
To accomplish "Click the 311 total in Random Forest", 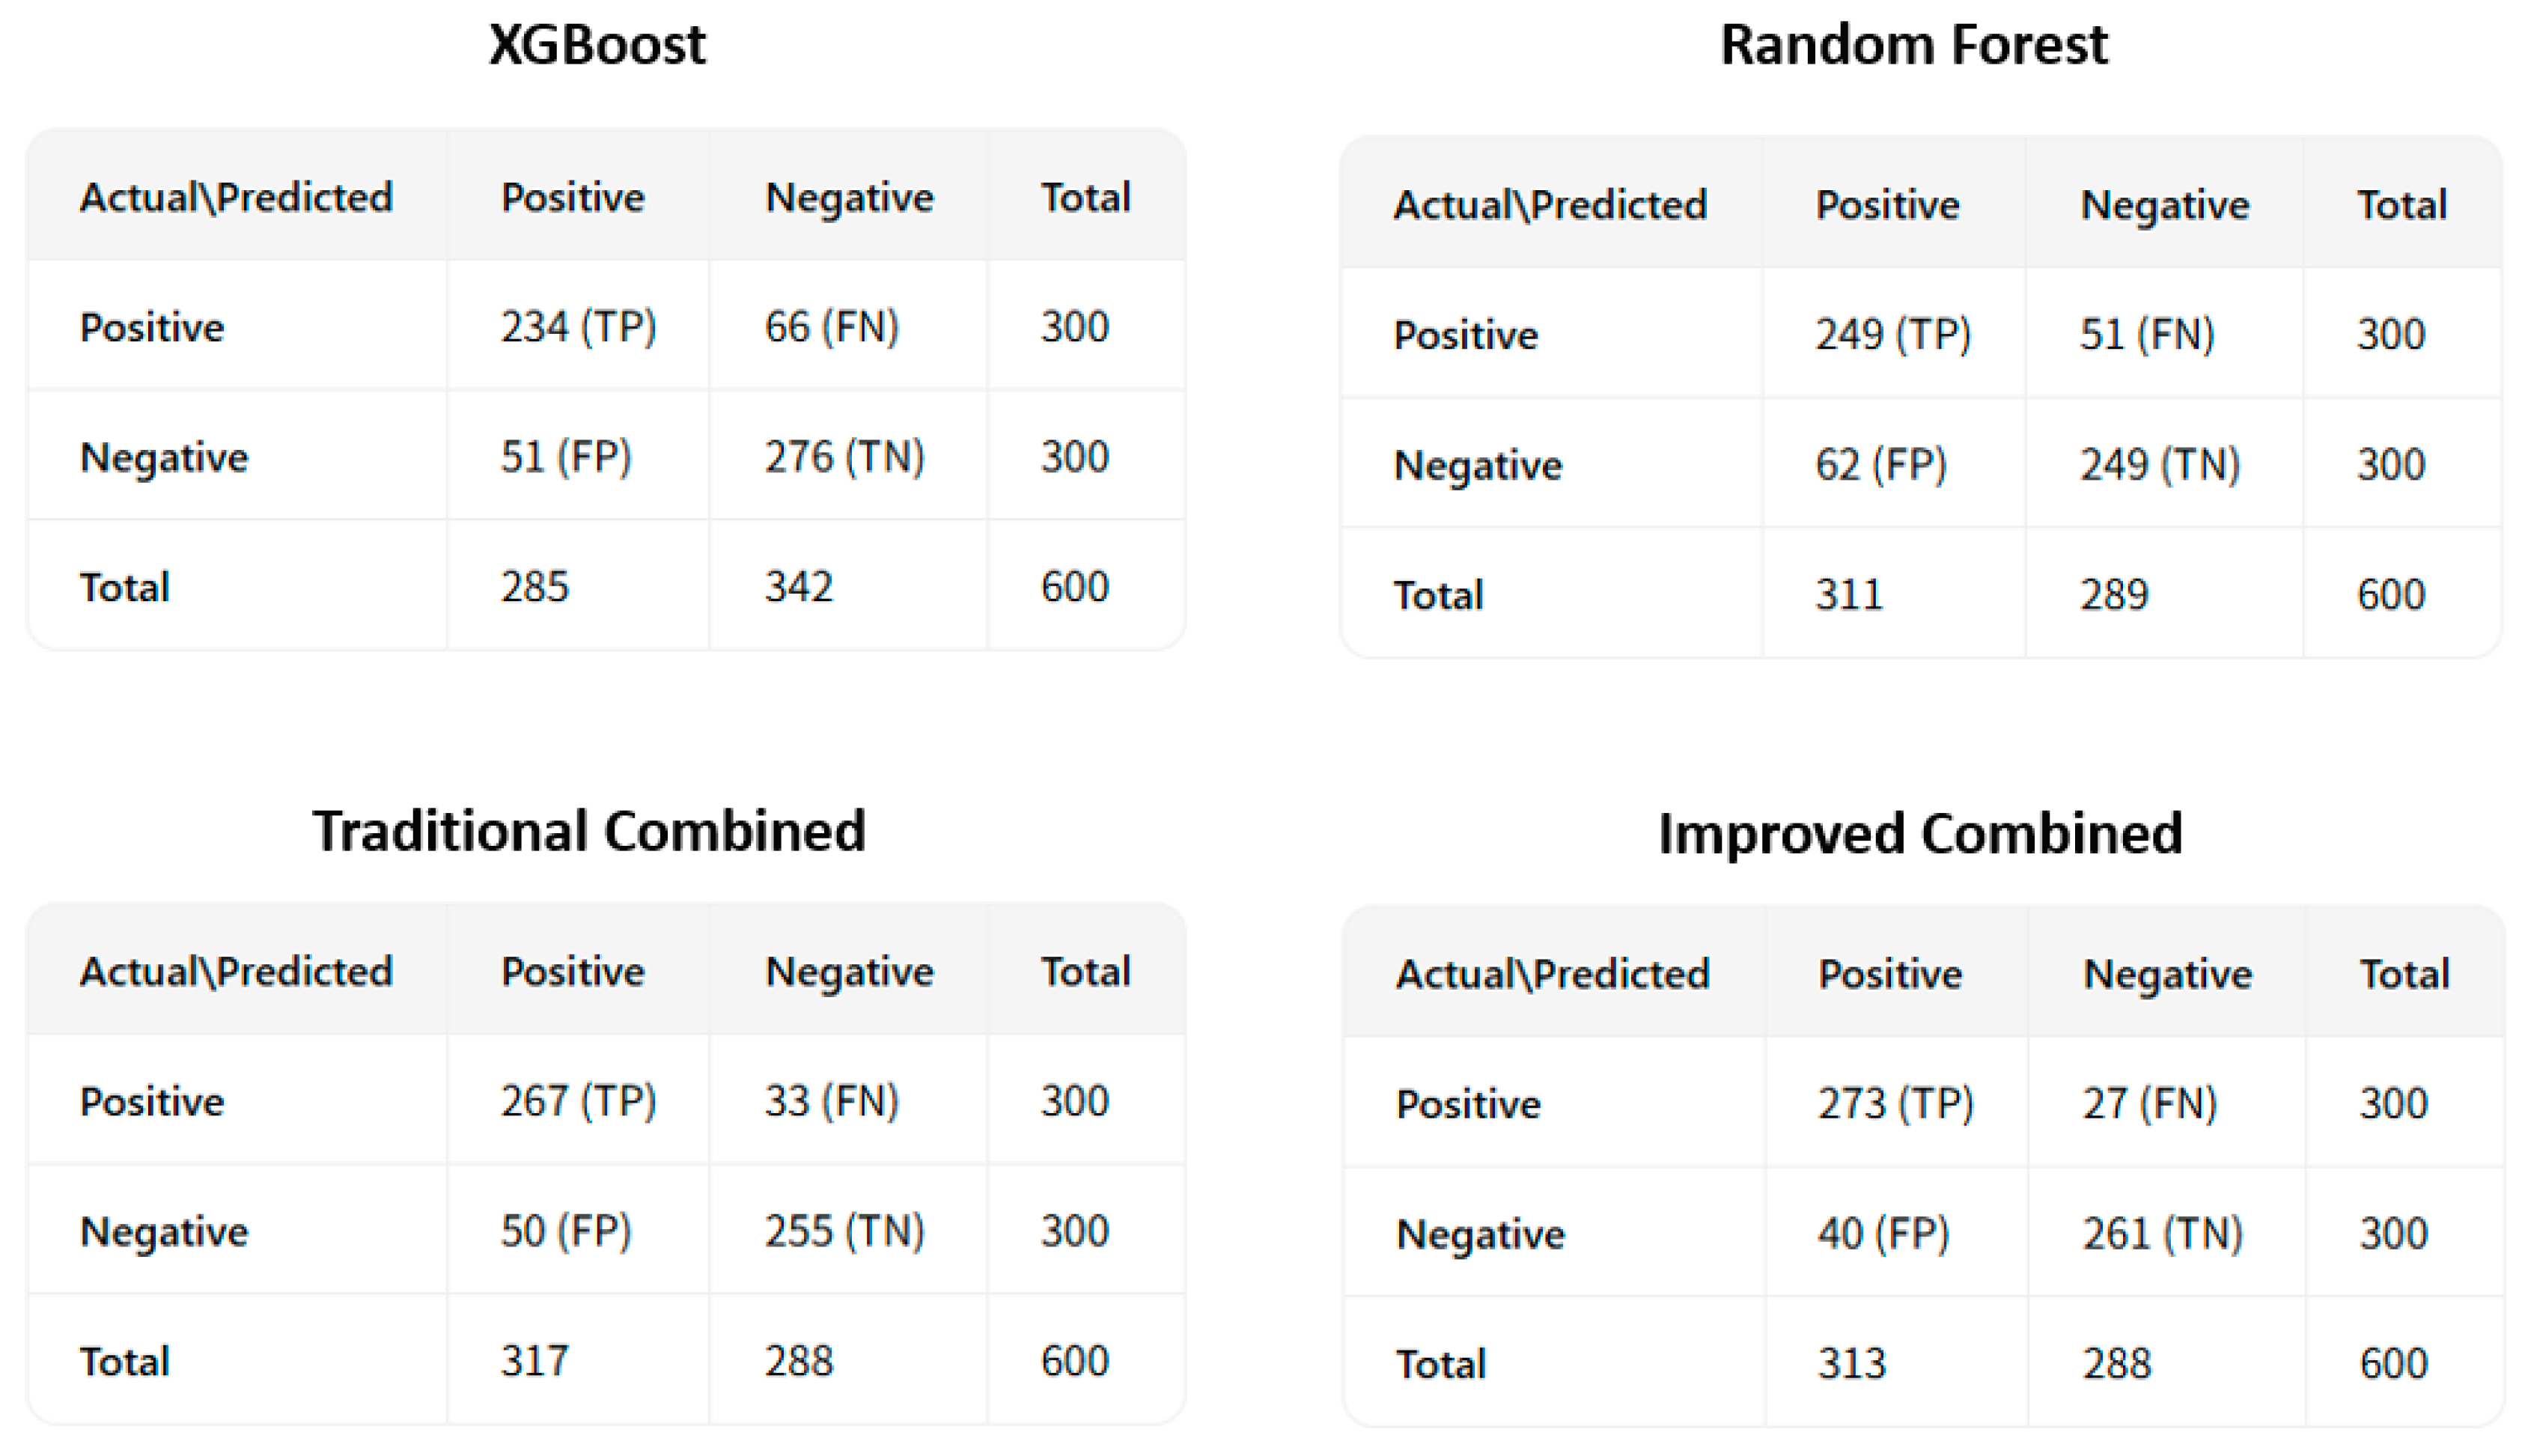I will pos(1849,595).
